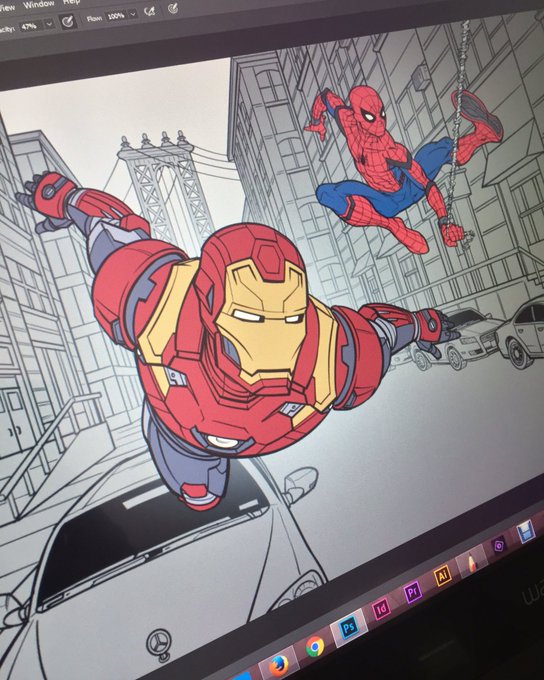This screenshot has height=680, width=544.
Task: Open Firefox from the taskbar
Action: click(x=279, y=665)
